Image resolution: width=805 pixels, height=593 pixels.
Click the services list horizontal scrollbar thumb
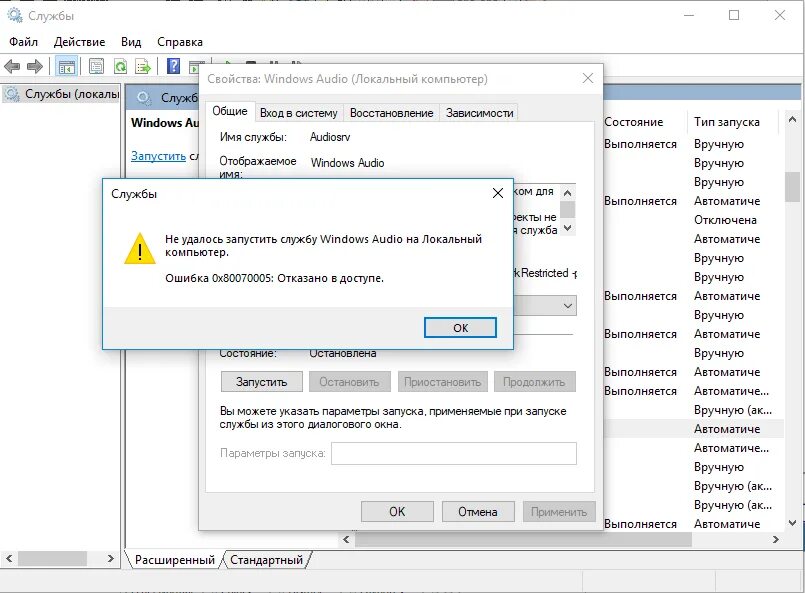pyautogui.click(x=523, y=539)
